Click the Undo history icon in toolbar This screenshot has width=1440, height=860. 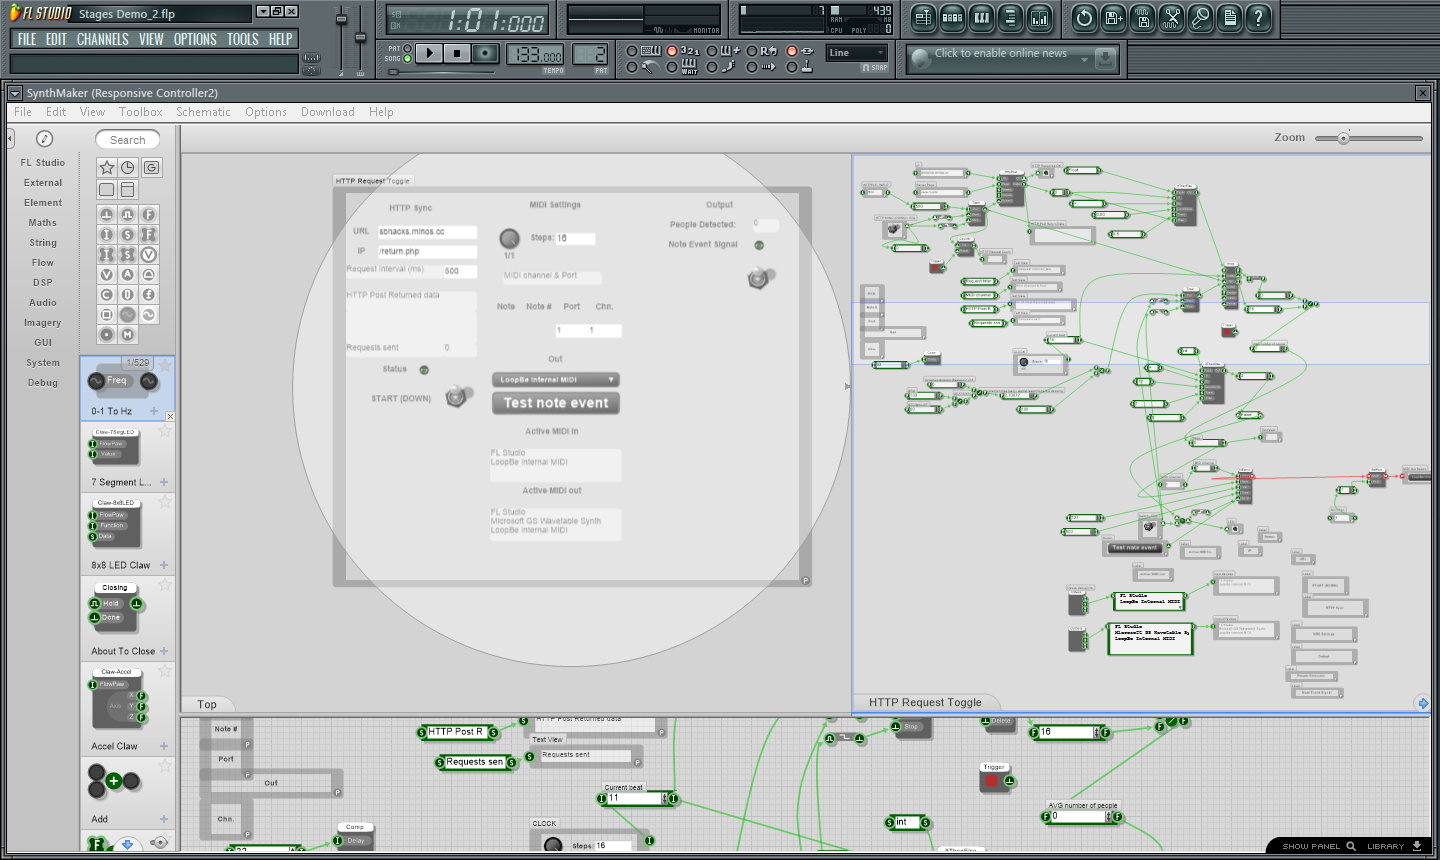pyautogui.click(x=1084, y=18)
